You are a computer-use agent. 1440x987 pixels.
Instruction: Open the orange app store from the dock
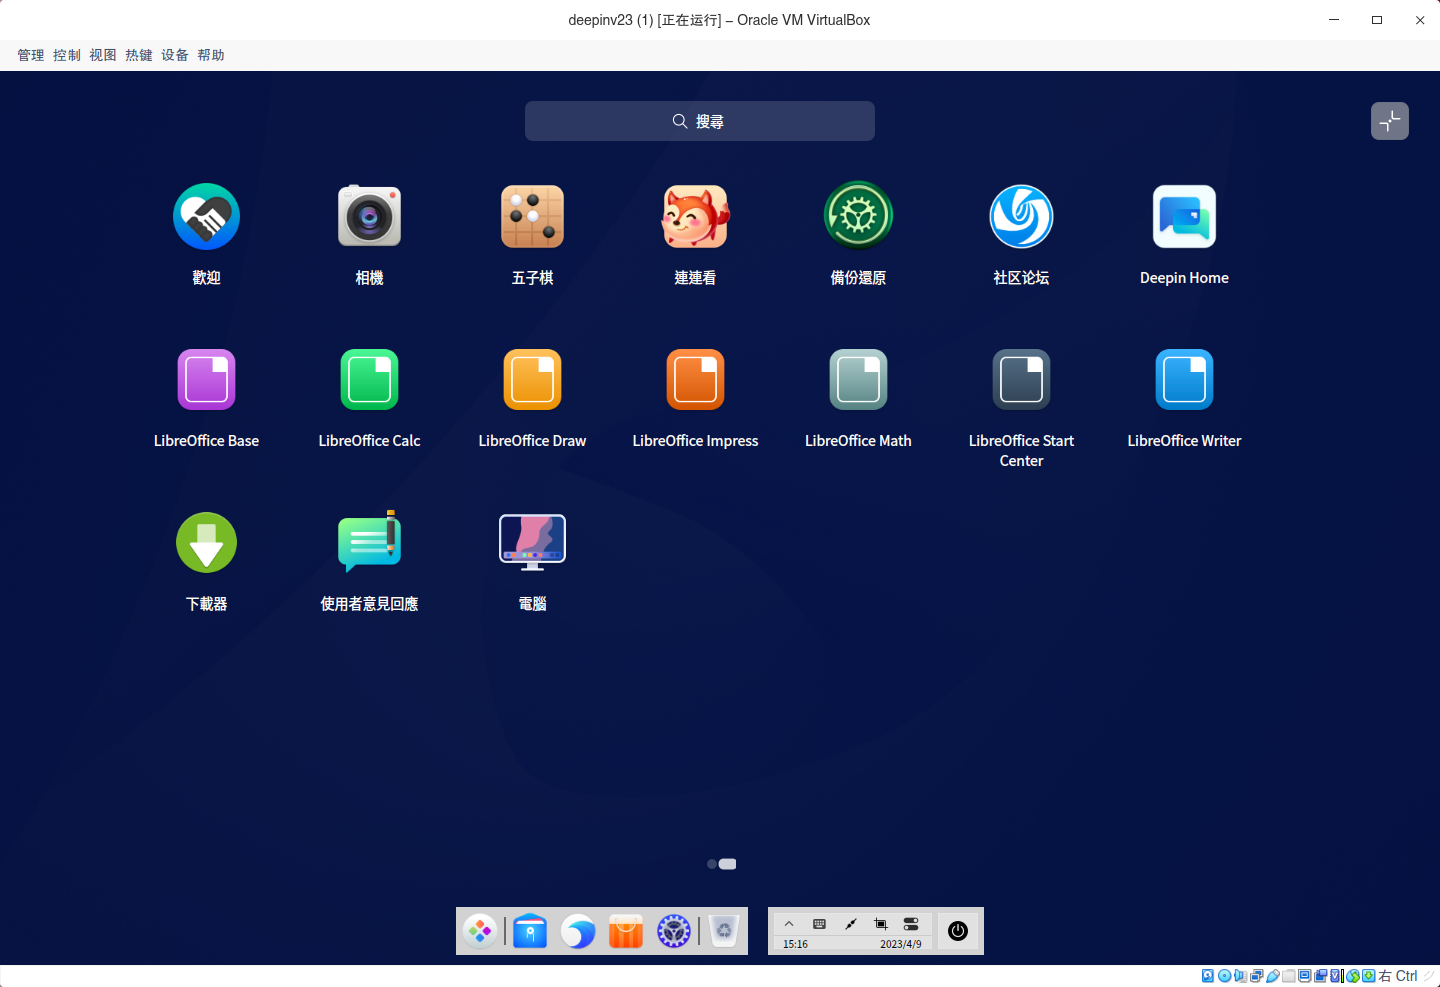pos(625,931)
